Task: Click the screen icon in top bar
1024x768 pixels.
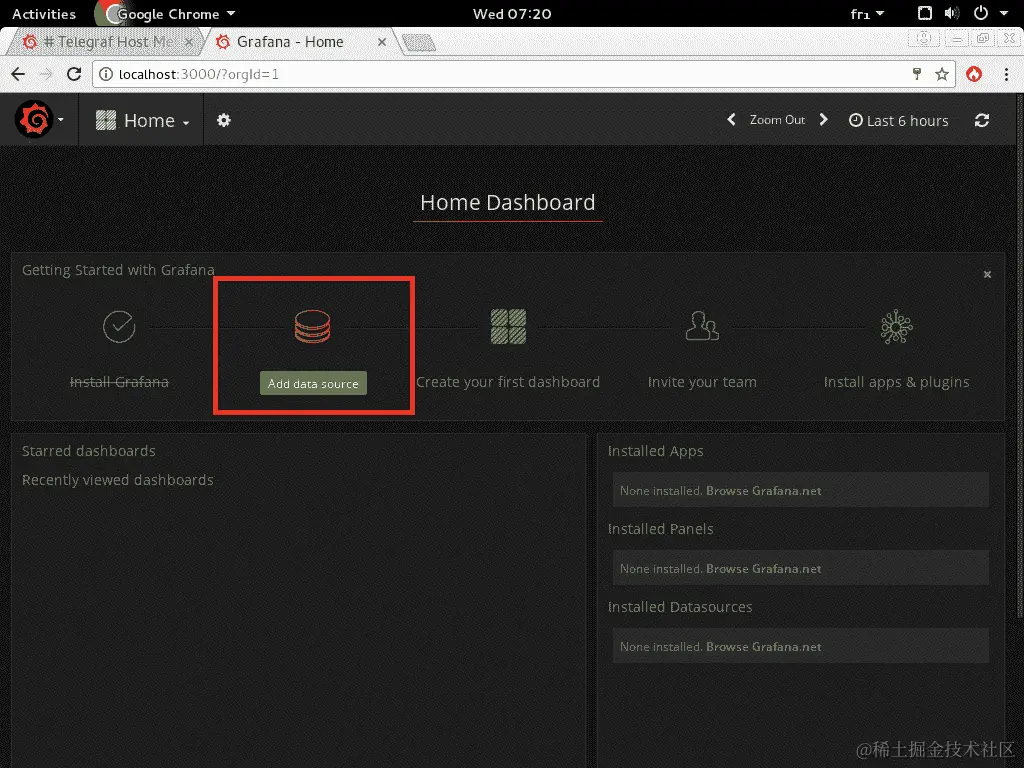Action: (925, 13)
